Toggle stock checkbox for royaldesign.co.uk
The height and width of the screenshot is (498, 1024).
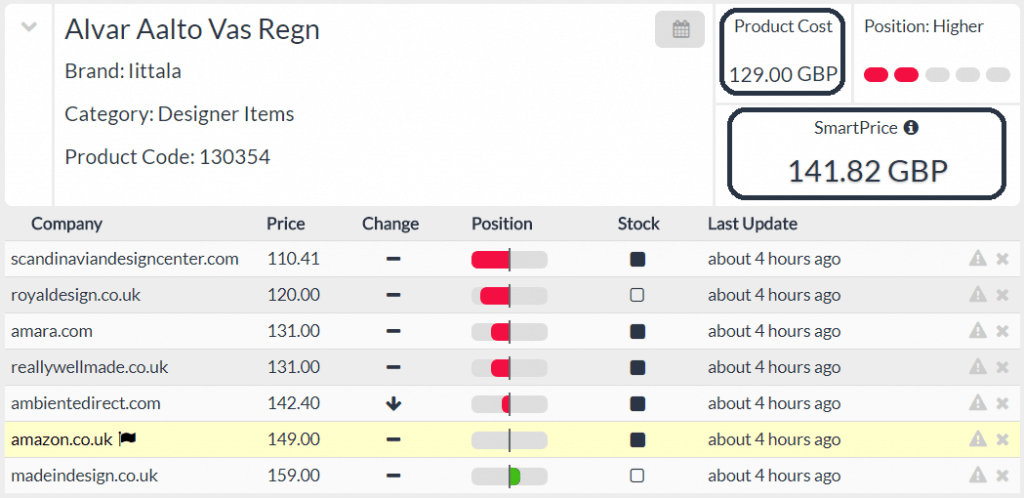click(637, 295)
